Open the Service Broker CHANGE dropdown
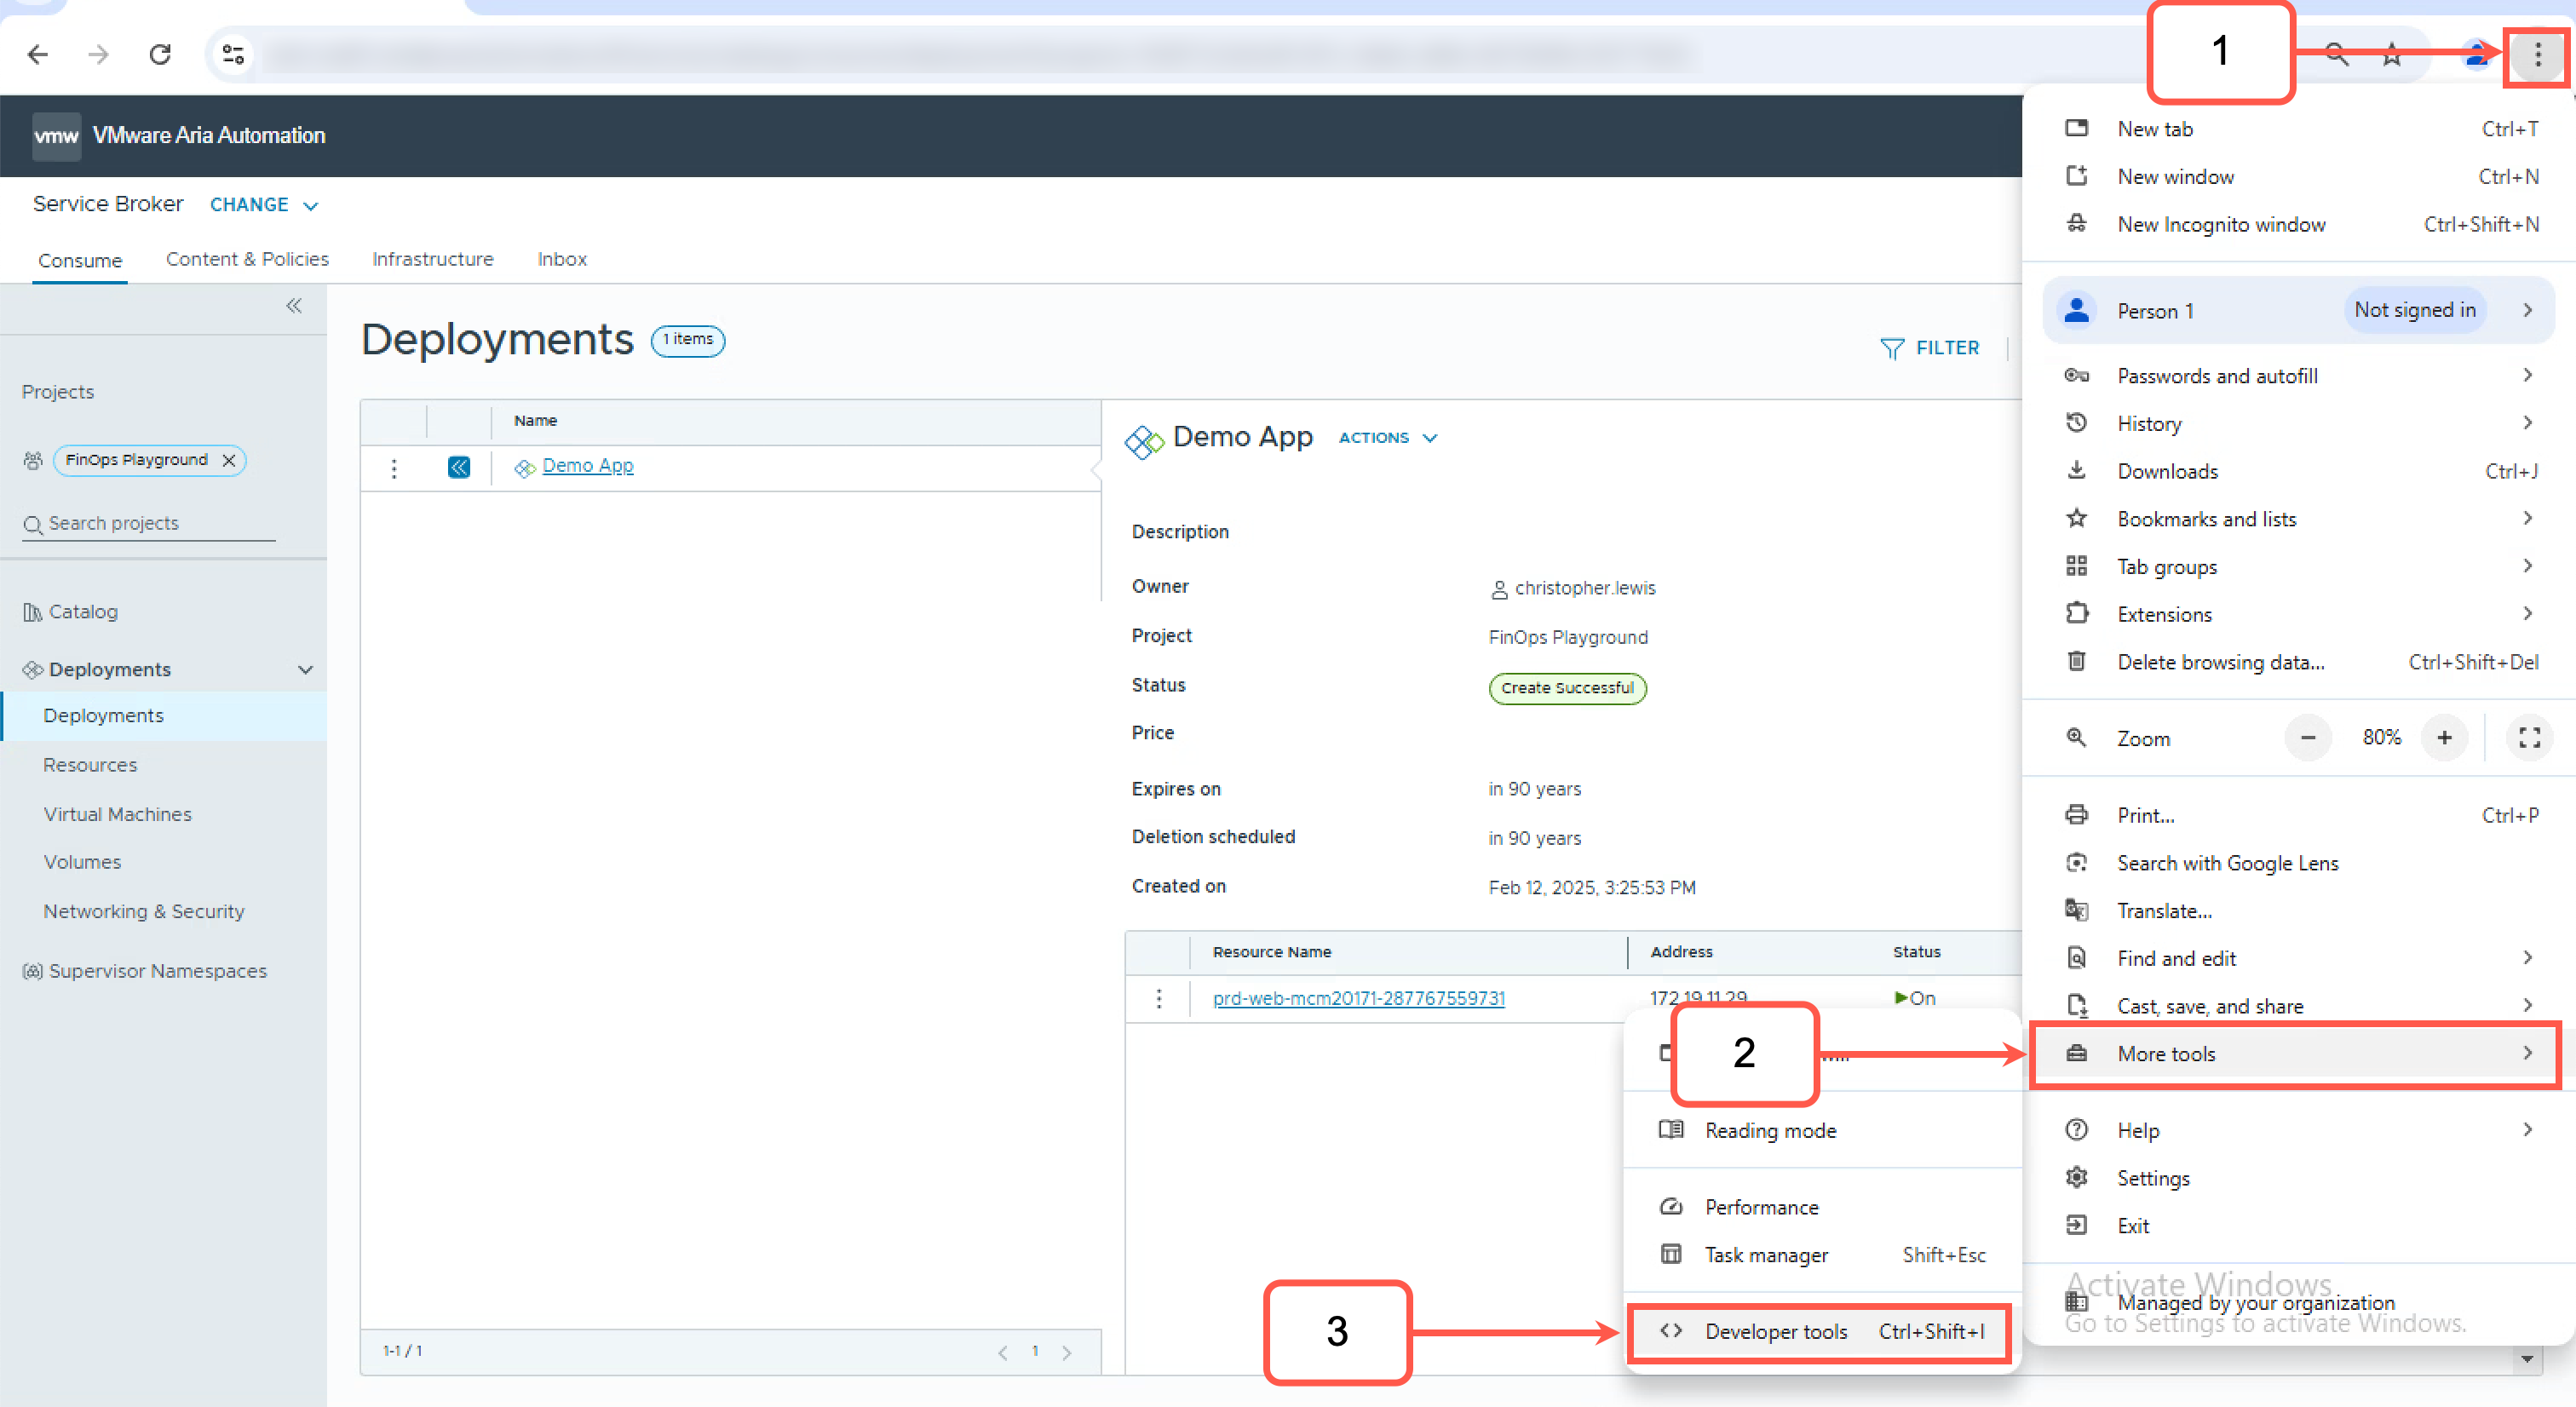2576x1407 pixels. [264, 205]
